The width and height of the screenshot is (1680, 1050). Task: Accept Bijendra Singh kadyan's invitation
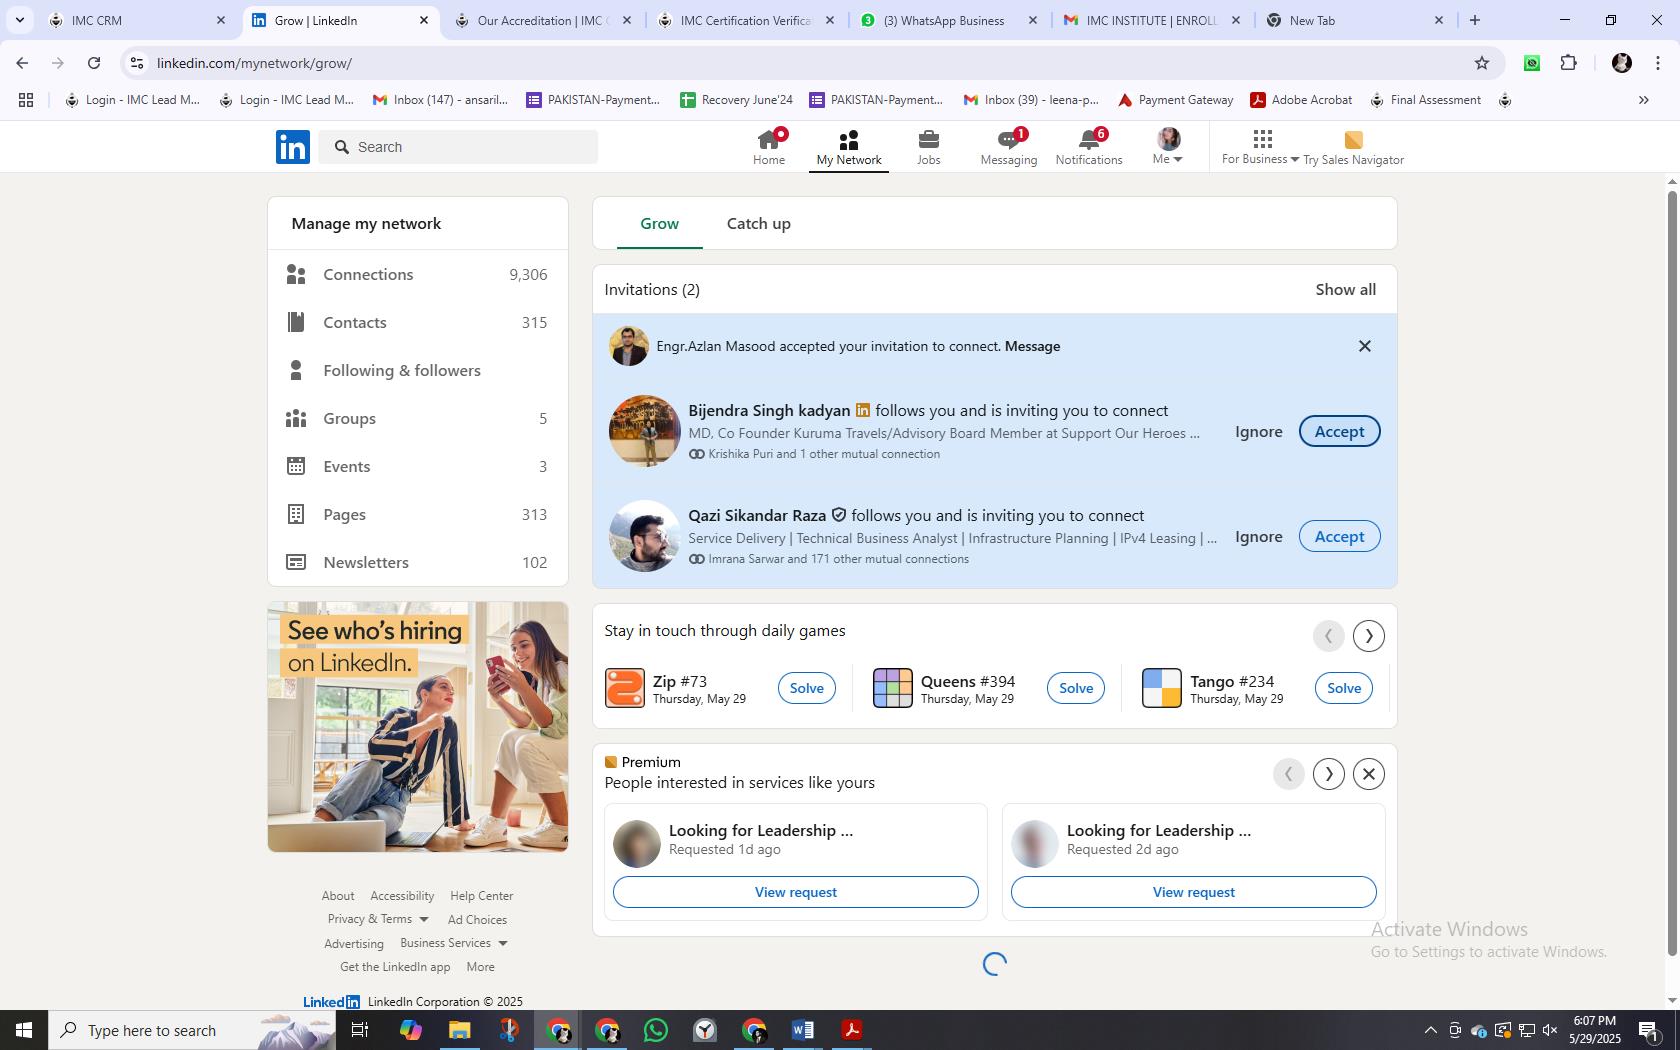point(1339,431)
